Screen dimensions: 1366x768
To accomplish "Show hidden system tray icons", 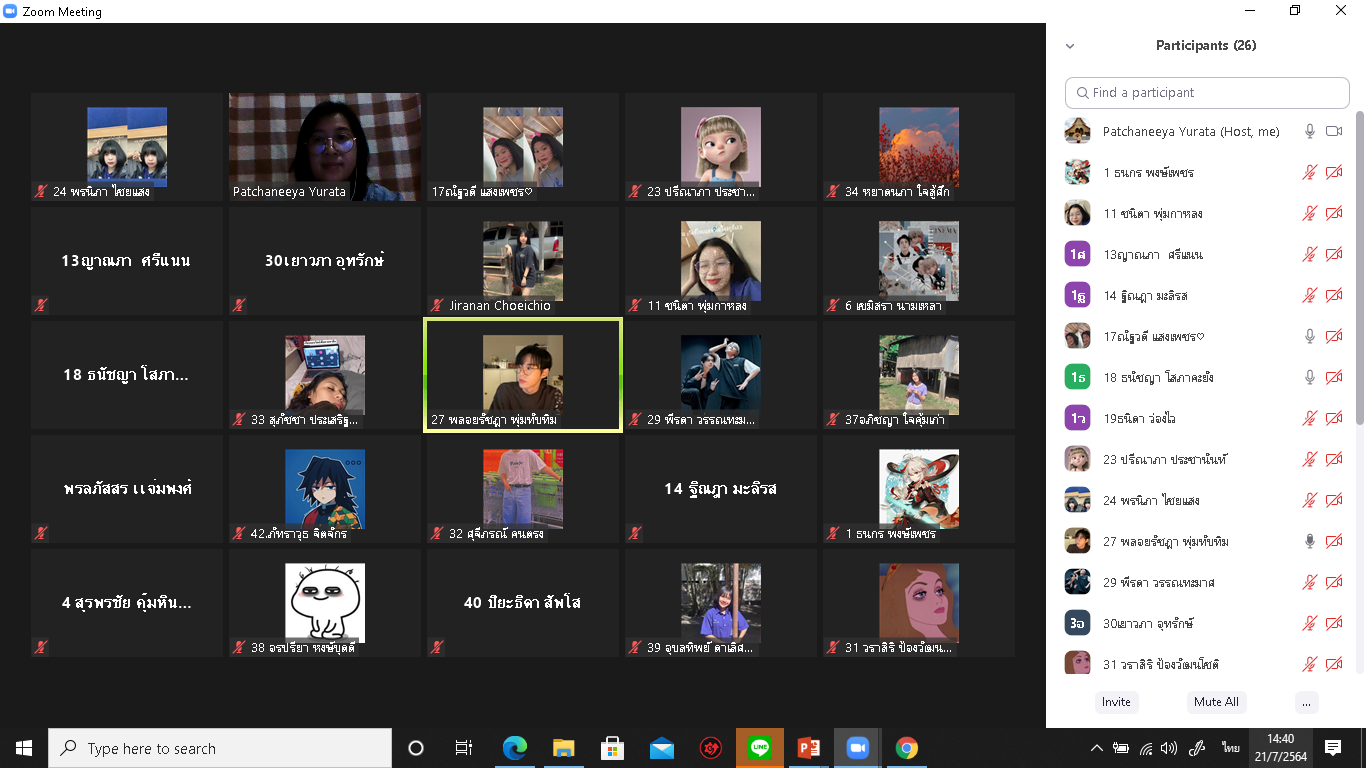I will 1096,748.
